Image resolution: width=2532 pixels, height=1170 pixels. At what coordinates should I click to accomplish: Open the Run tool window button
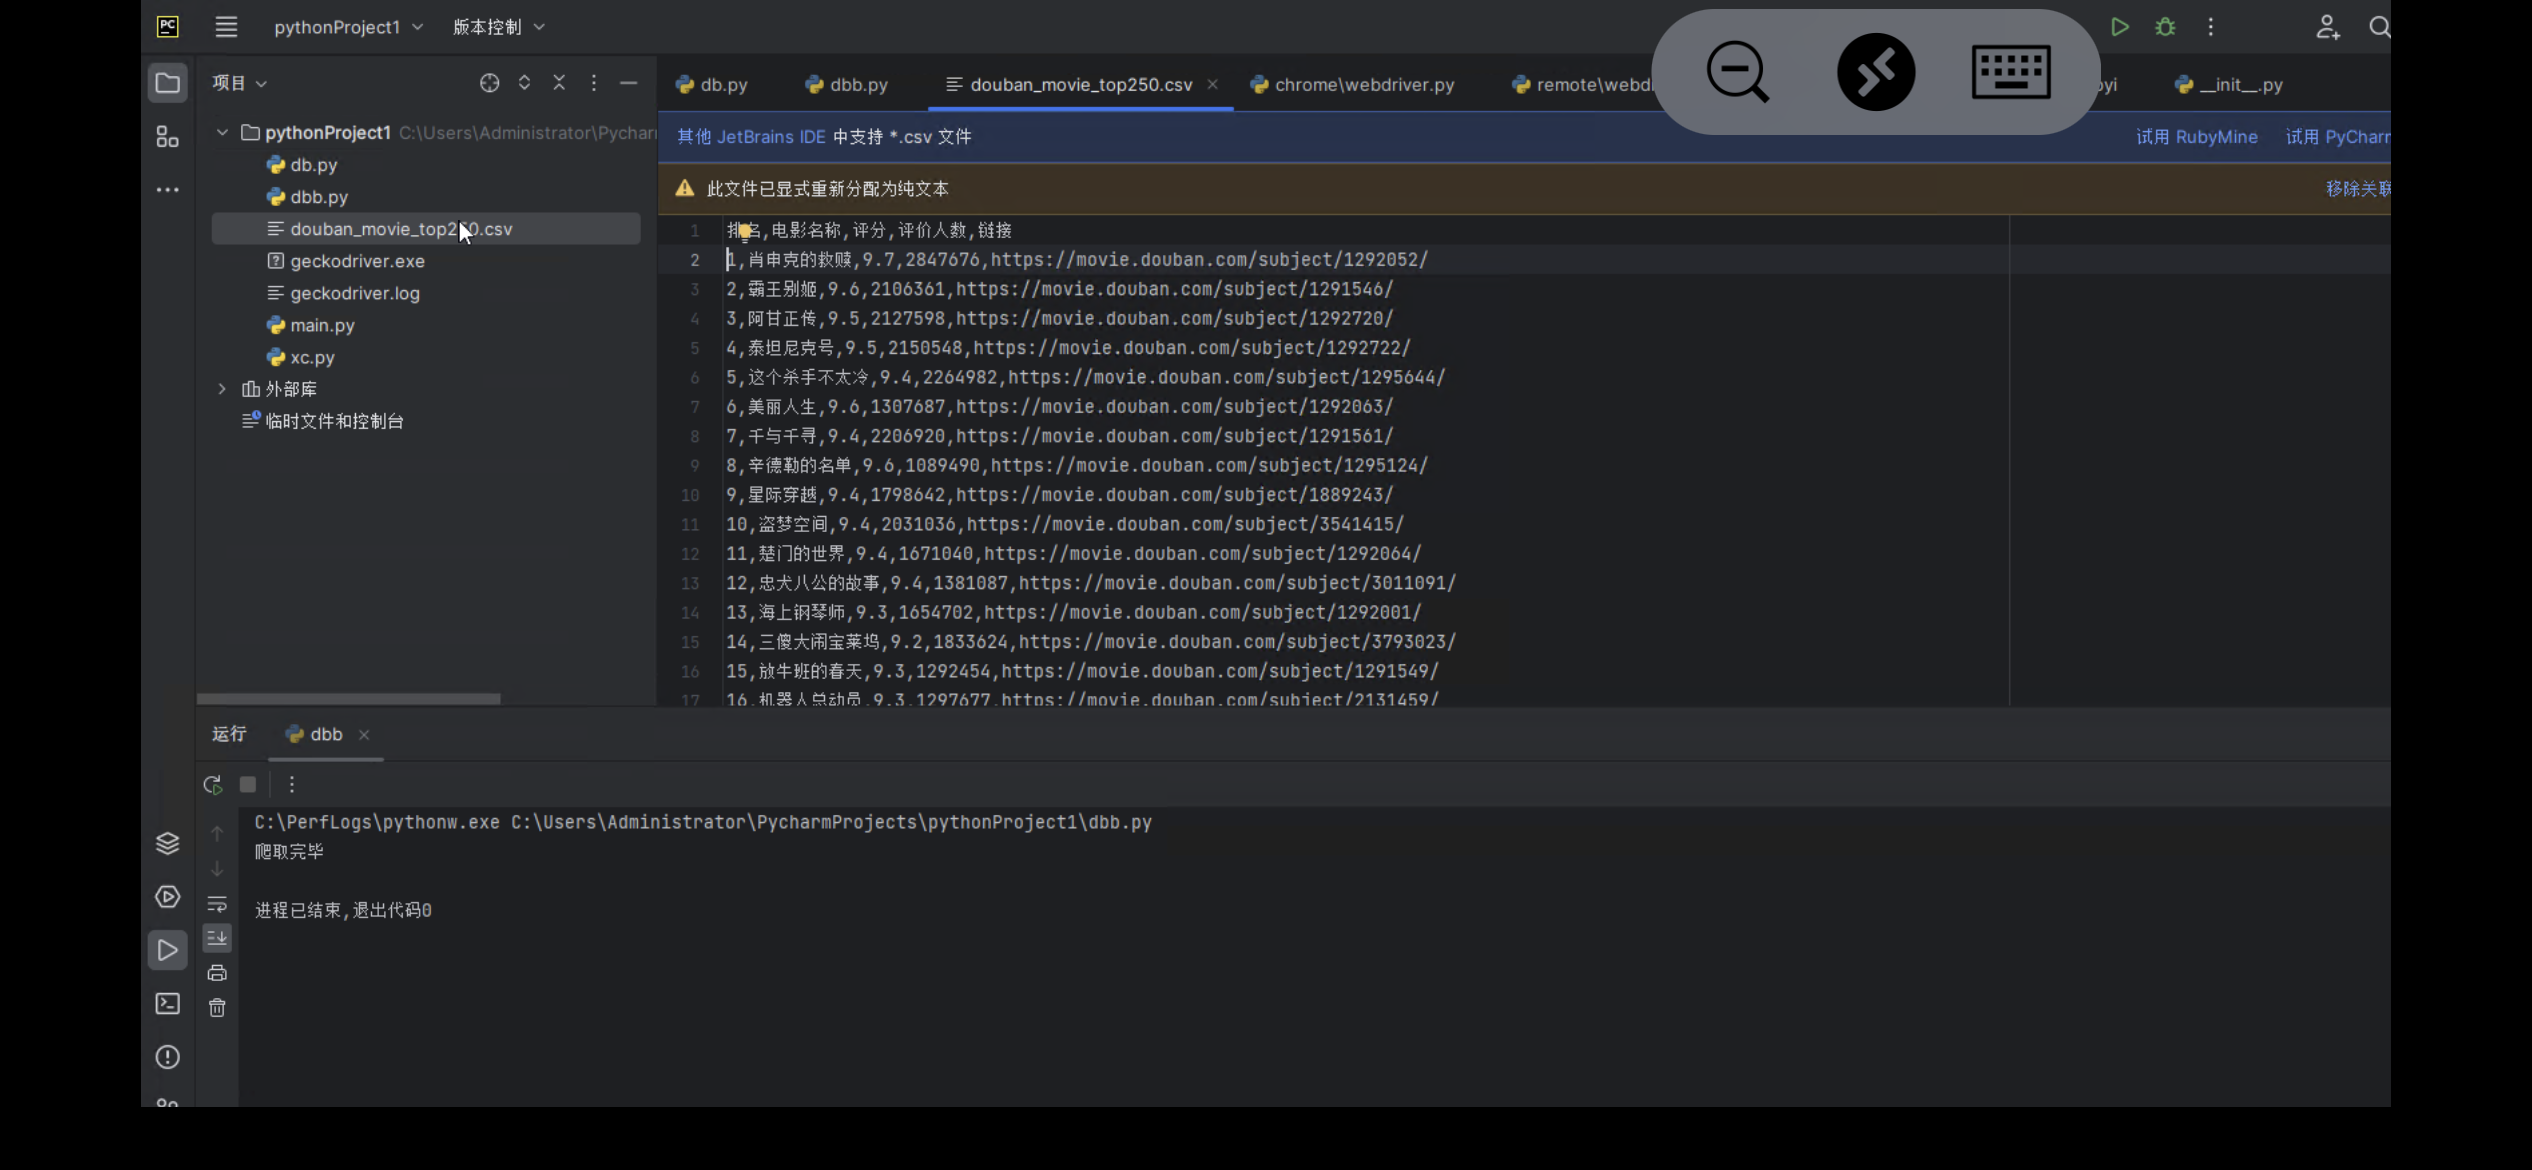coord(168,950)
